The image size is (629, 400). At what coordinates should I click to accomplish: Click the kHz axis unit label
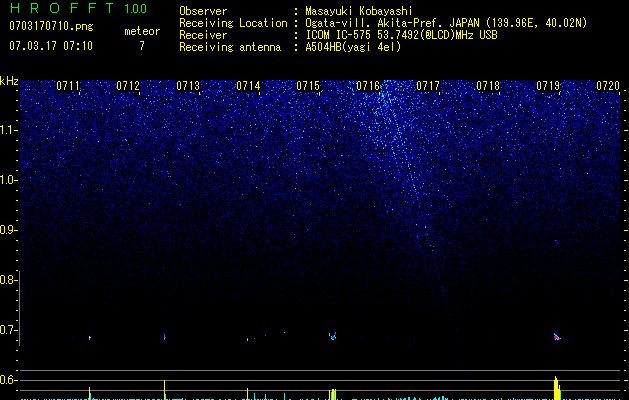pos(9,81)
